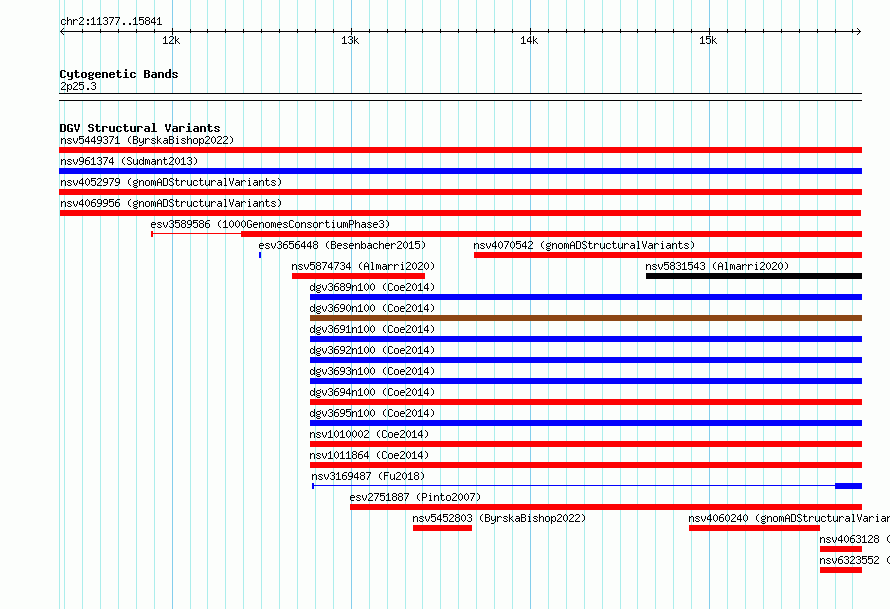Open the nsv4070542 gnomAD variant label
This screenshot has width=890, height=609.
tap(584, 245)
